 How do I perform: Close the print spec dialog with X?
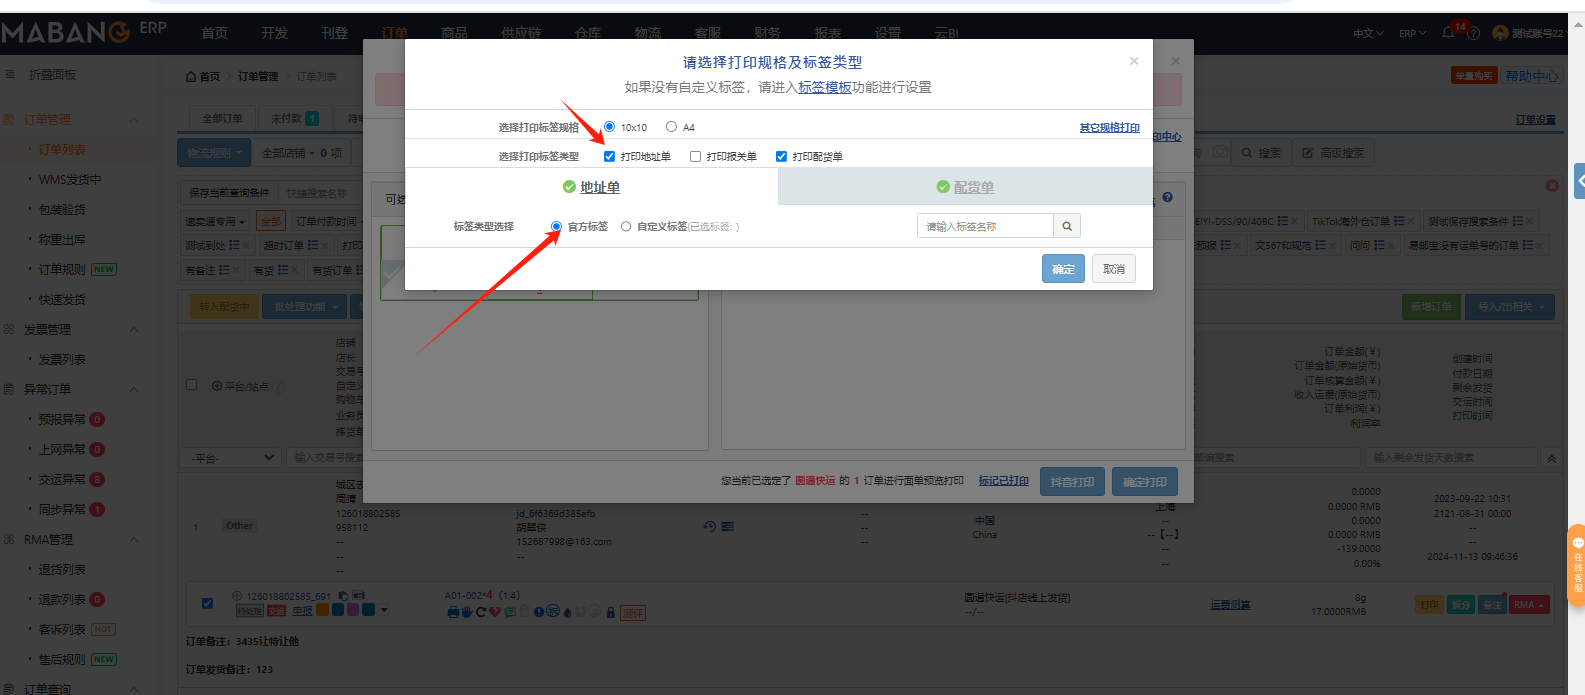pyautogui.click(x=1134, y=61)
